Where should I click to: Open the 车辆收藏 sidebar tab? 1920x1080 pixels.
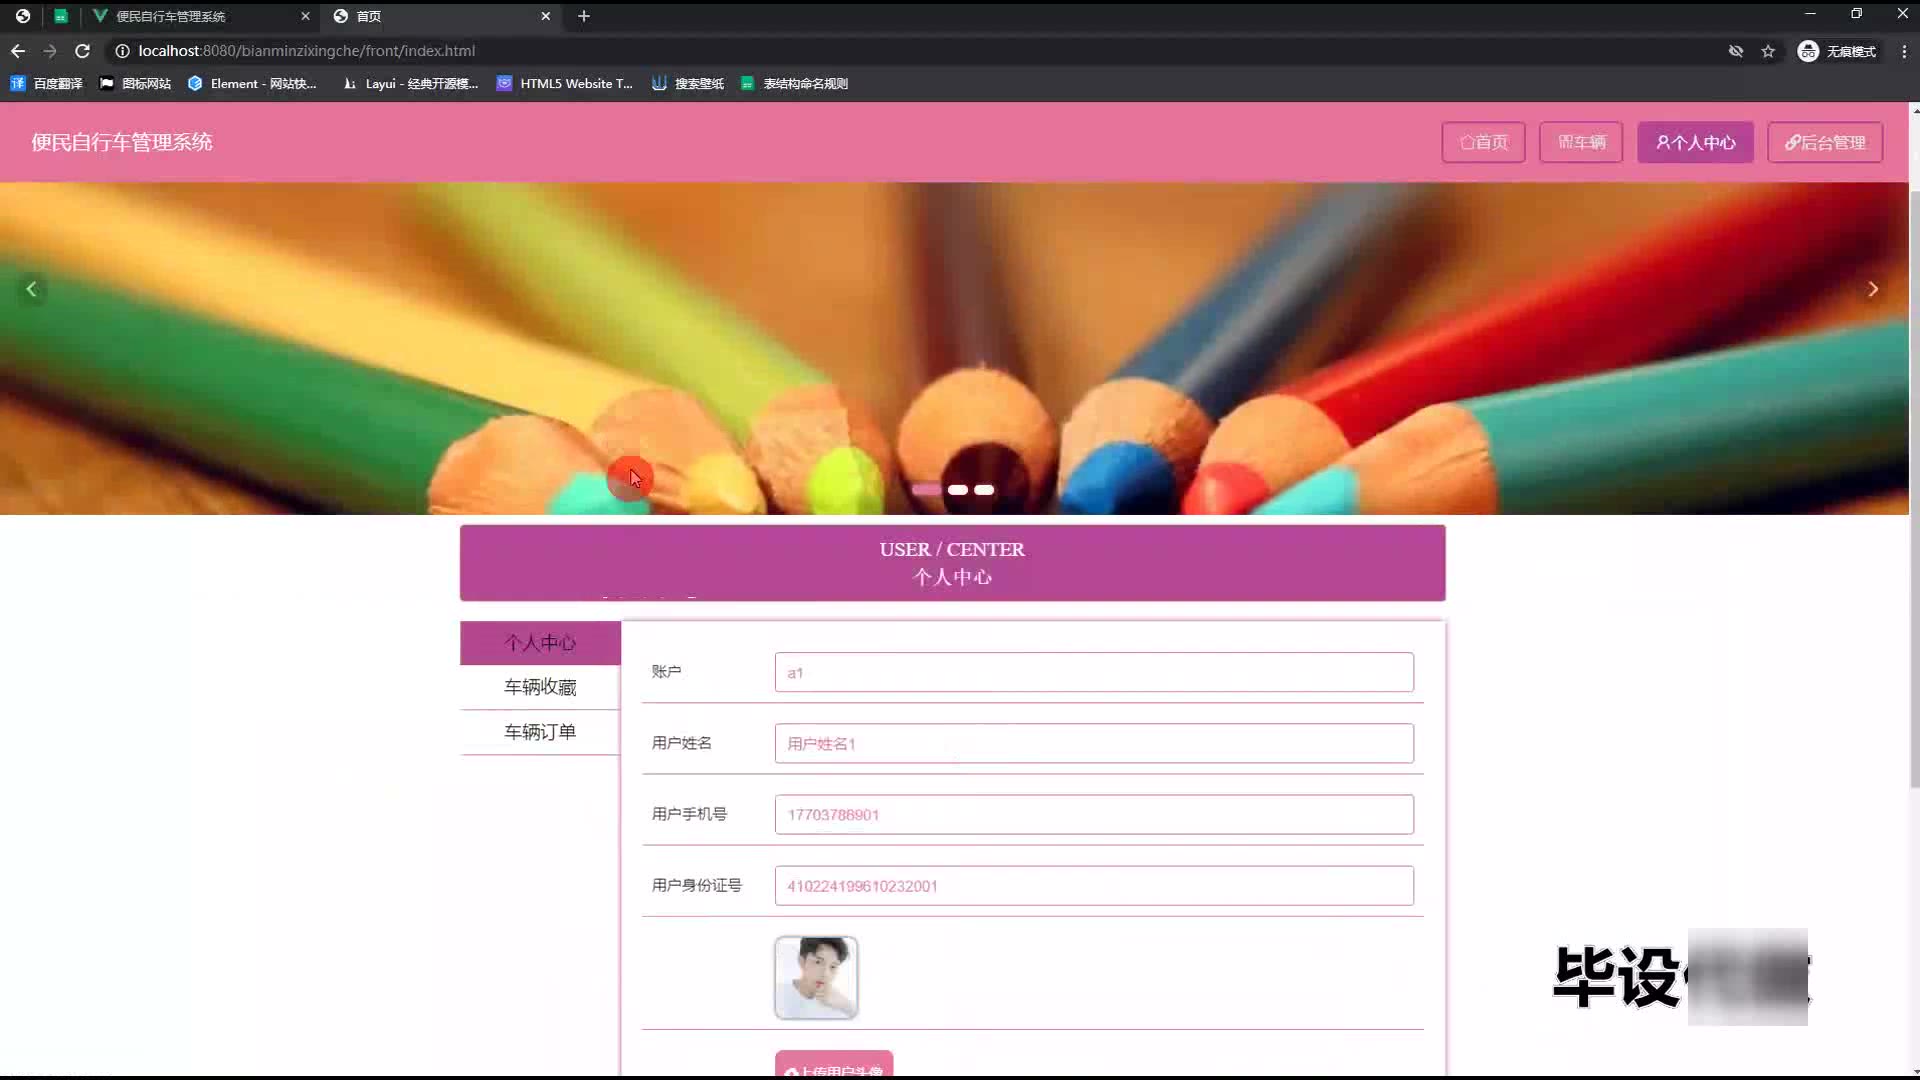point(540,687)
